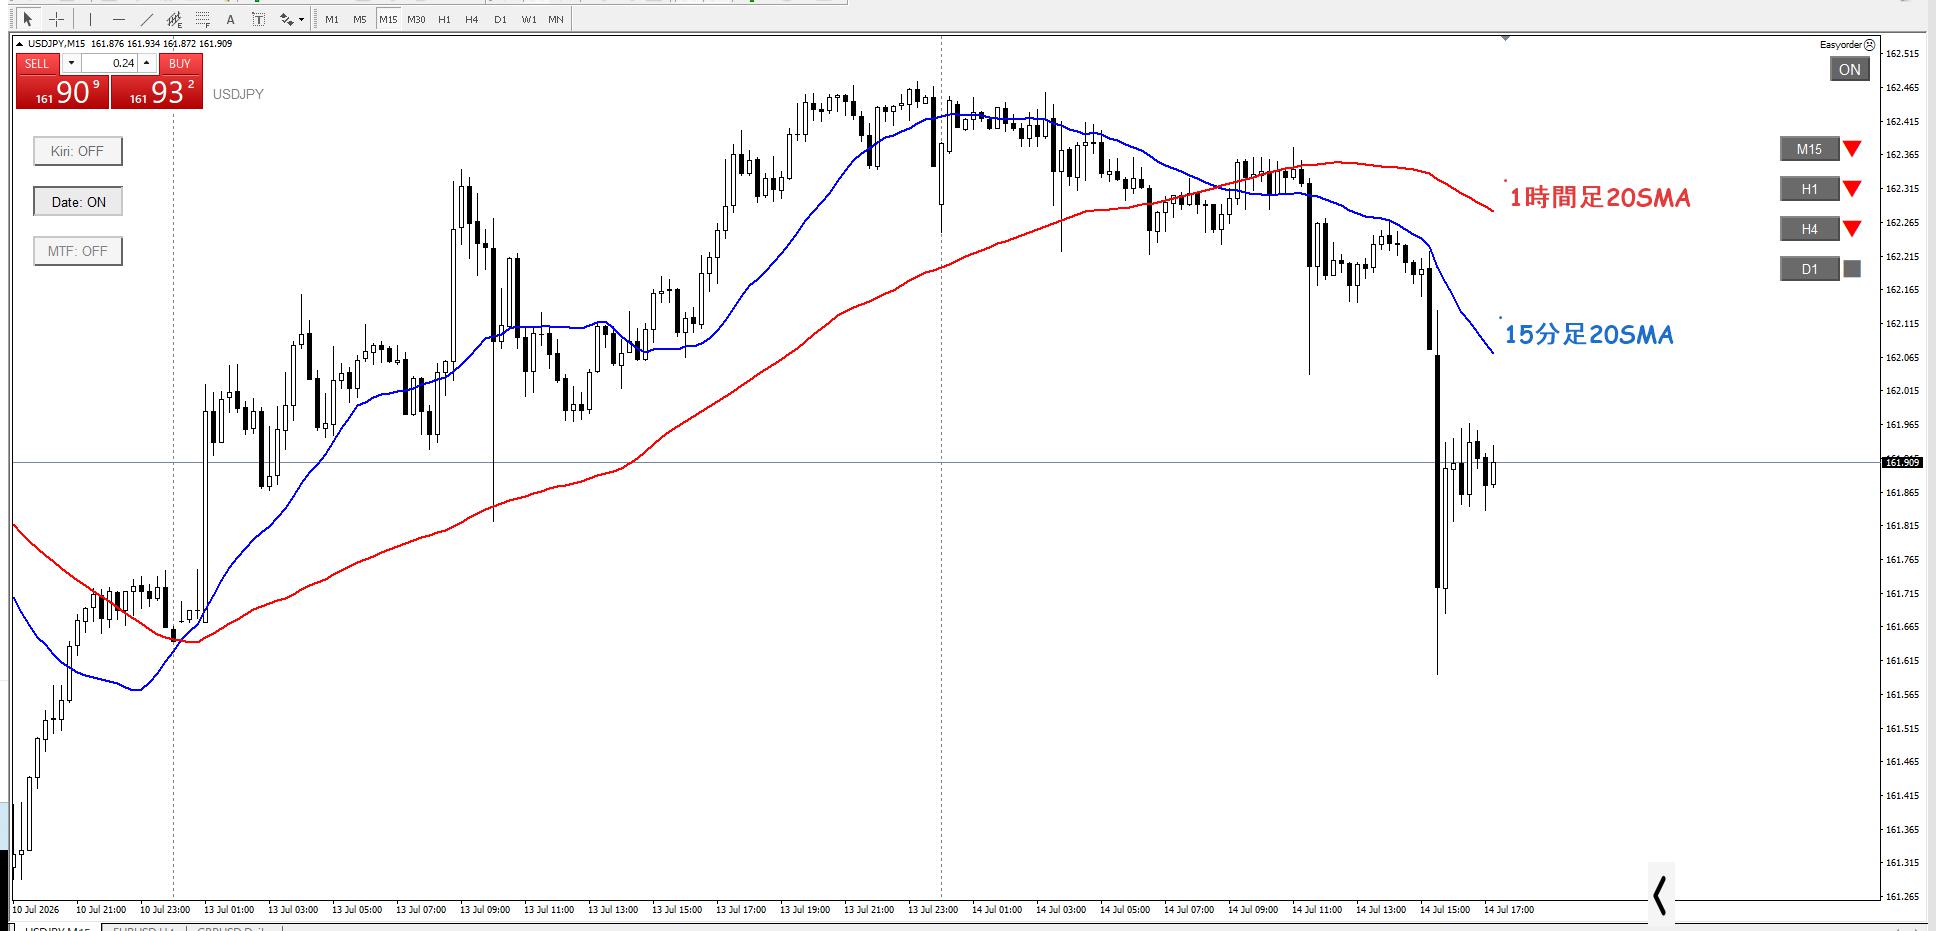Click the Easyorder ON button

(1850, 69)
